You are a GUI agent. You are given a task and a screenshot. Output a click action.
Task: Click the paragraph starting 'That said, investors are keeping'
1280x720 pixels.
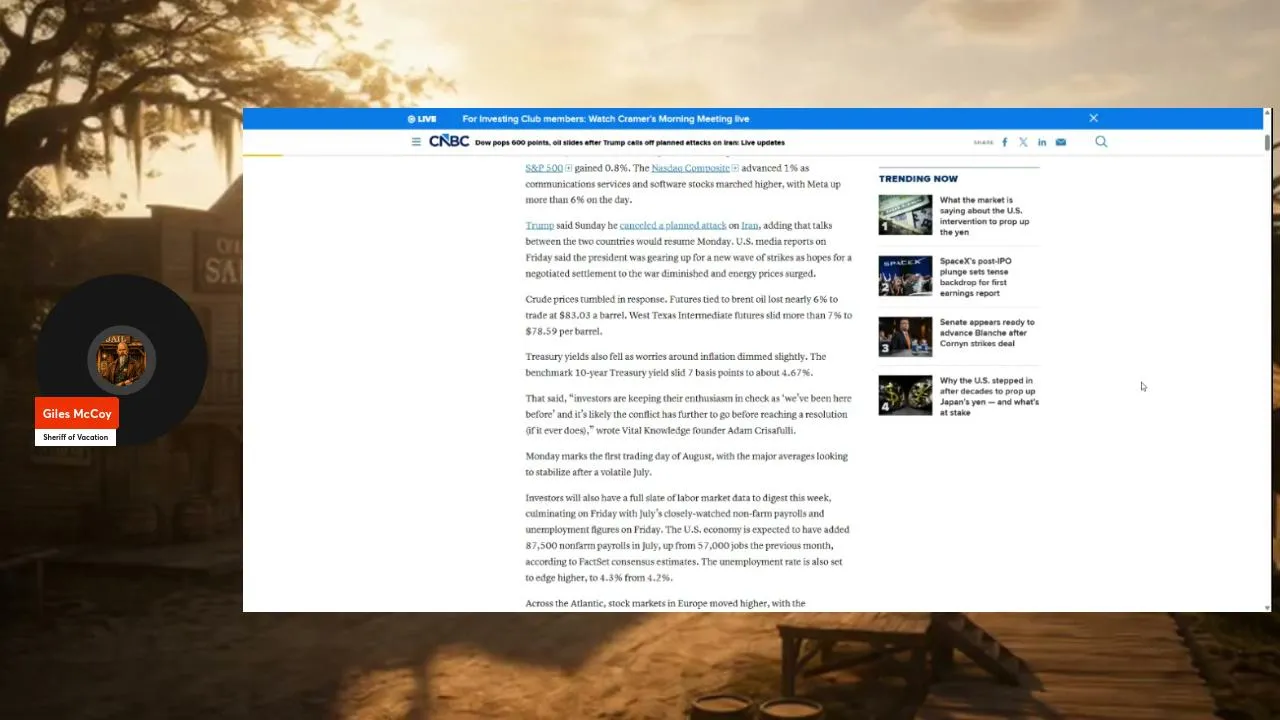[x=689, y=414]
